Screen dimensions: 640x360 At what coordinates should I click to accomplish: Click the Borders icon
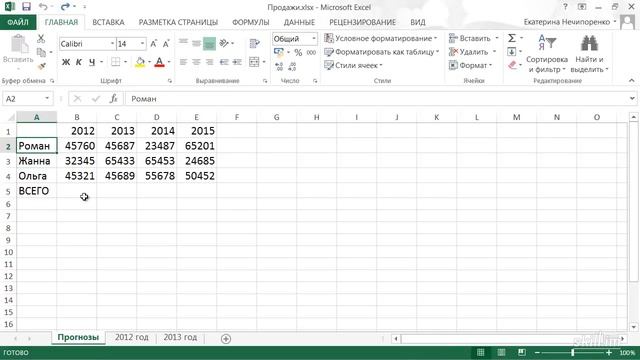116,62
